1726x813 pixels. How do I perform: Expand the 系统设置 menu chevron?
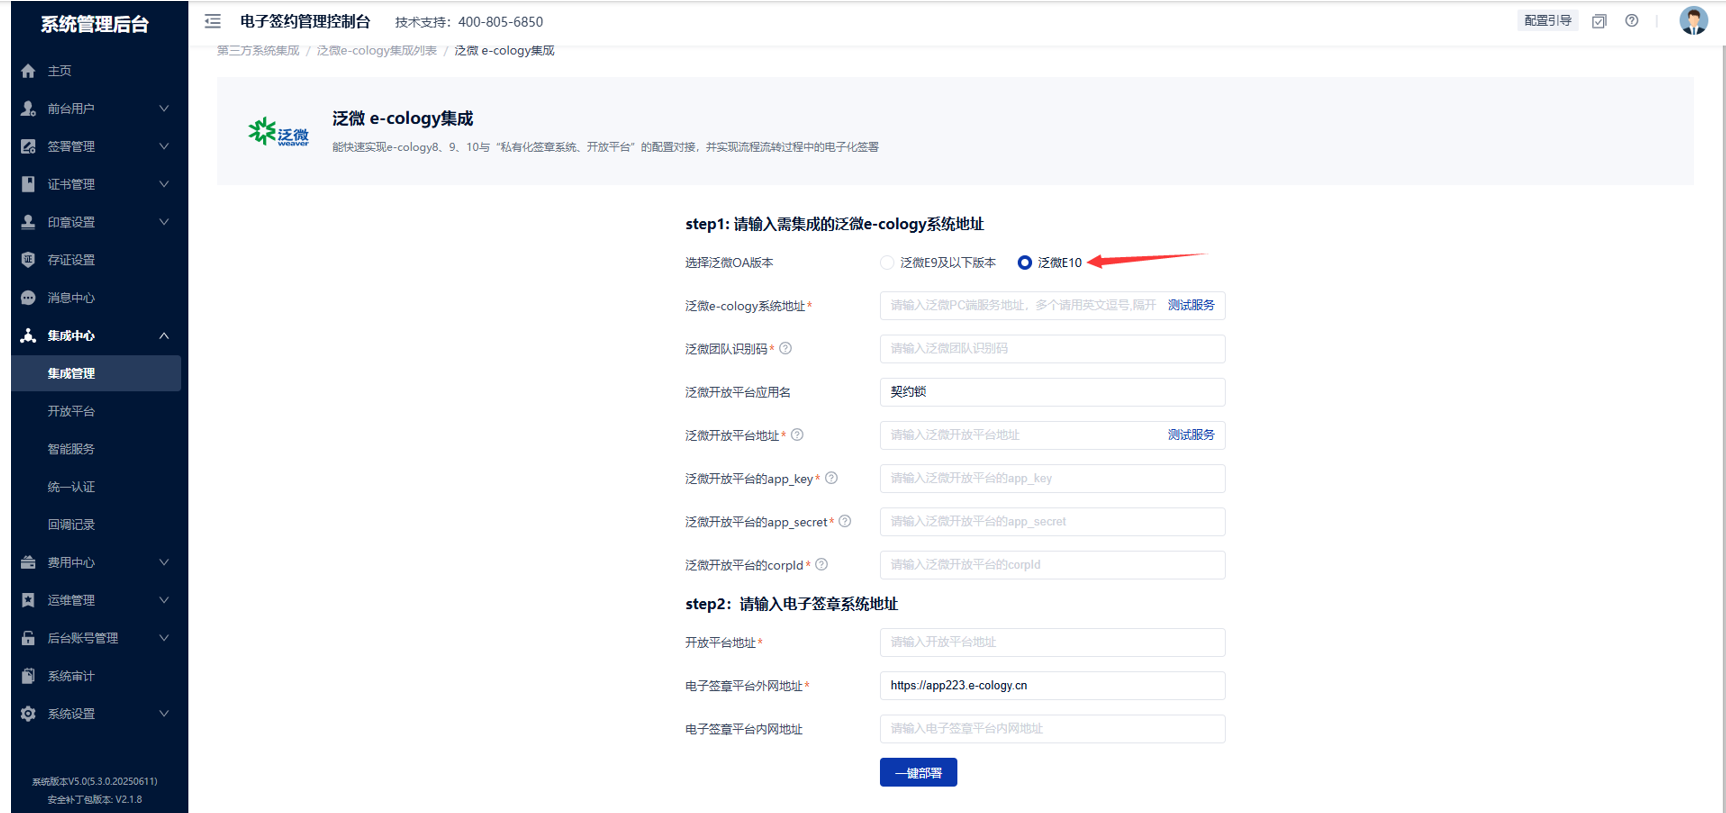[164, 714]
